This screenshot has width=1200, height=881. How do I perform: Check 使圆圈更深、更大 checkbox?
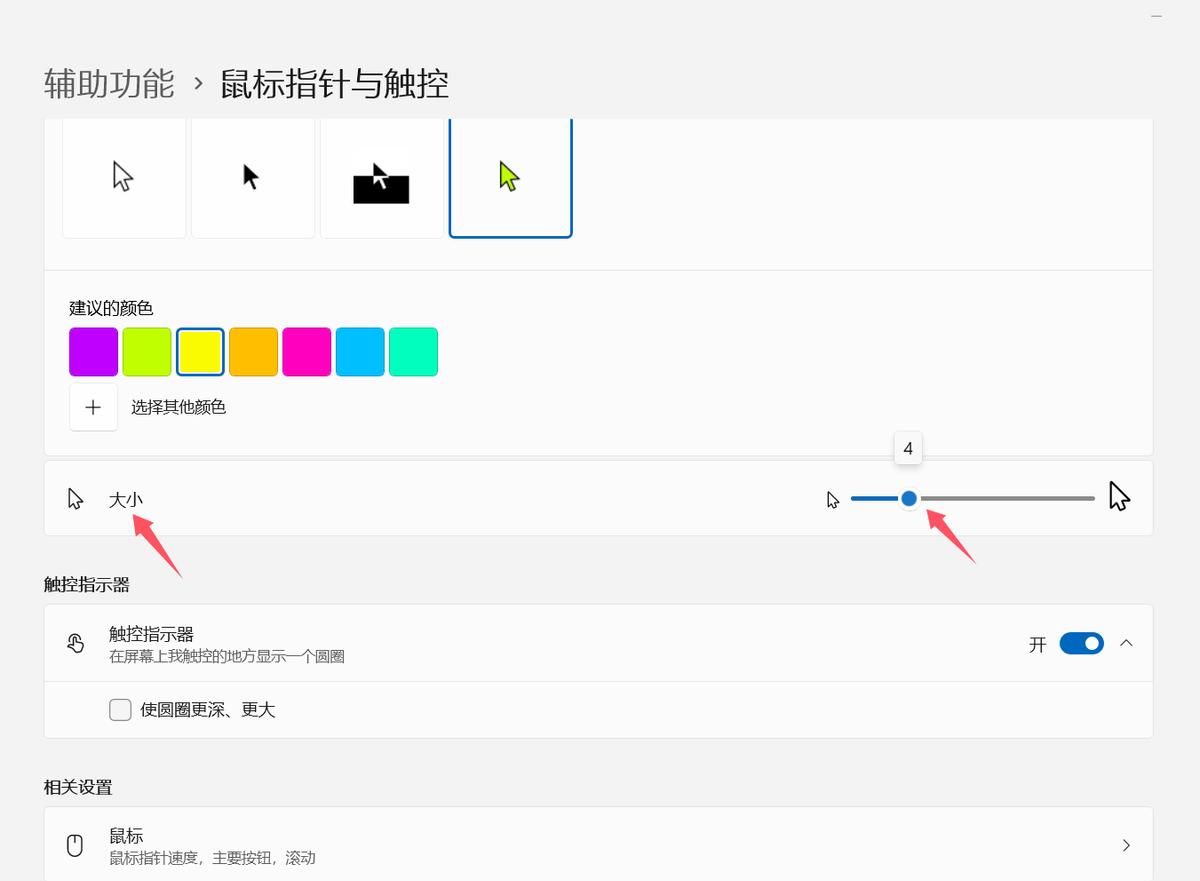[120, 710]
